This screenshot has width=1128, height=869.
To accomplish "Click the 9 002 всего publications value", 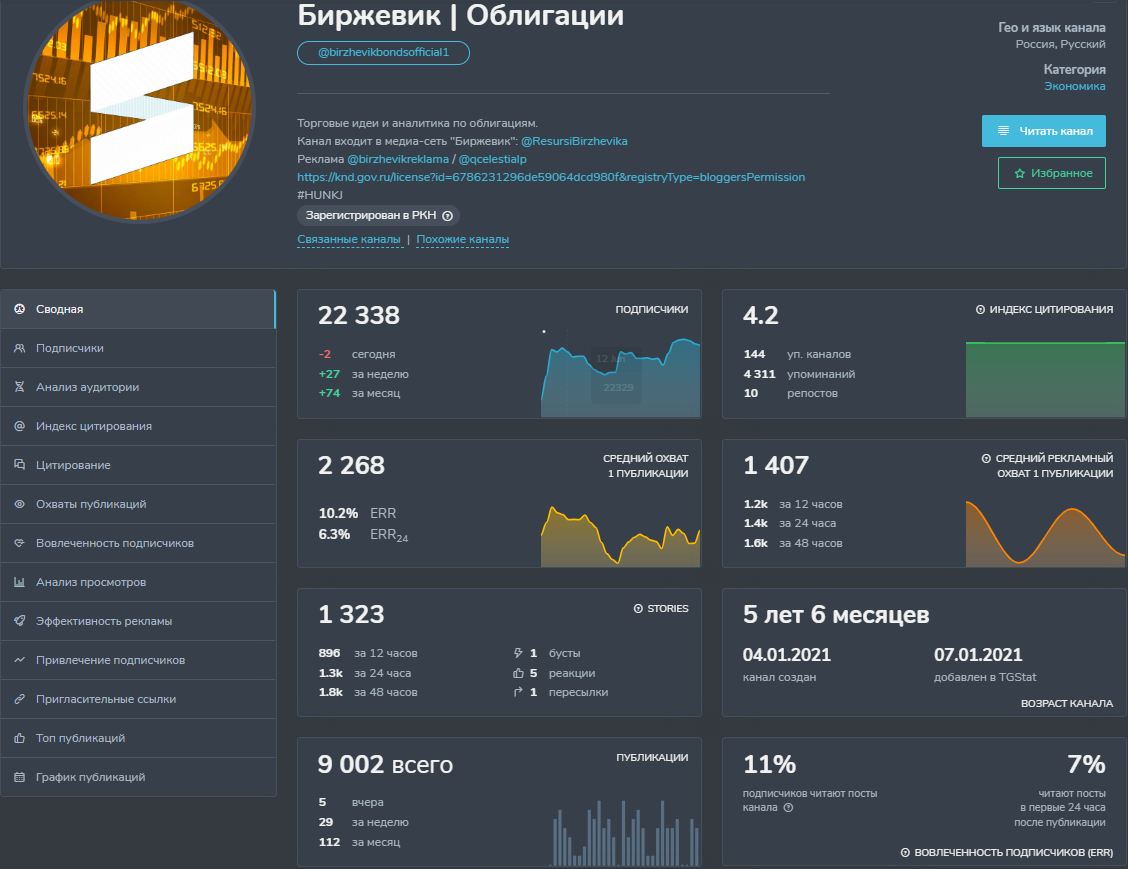I will (x=385, y=764).
